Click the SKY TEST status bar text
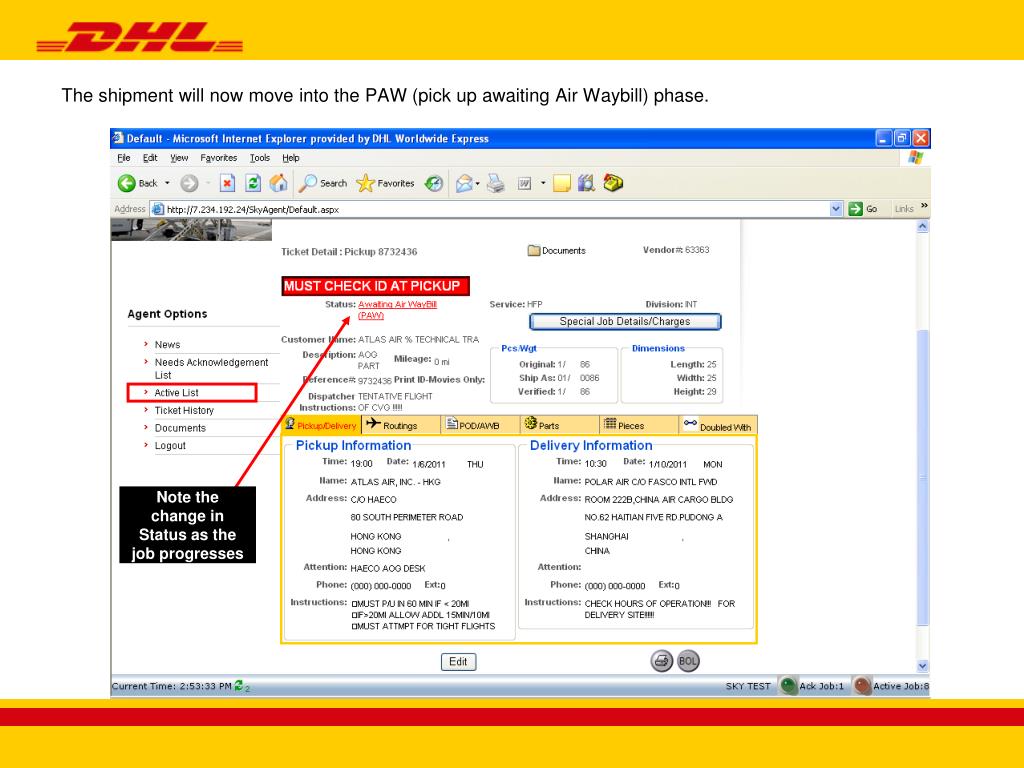 (x=748, y=686)
